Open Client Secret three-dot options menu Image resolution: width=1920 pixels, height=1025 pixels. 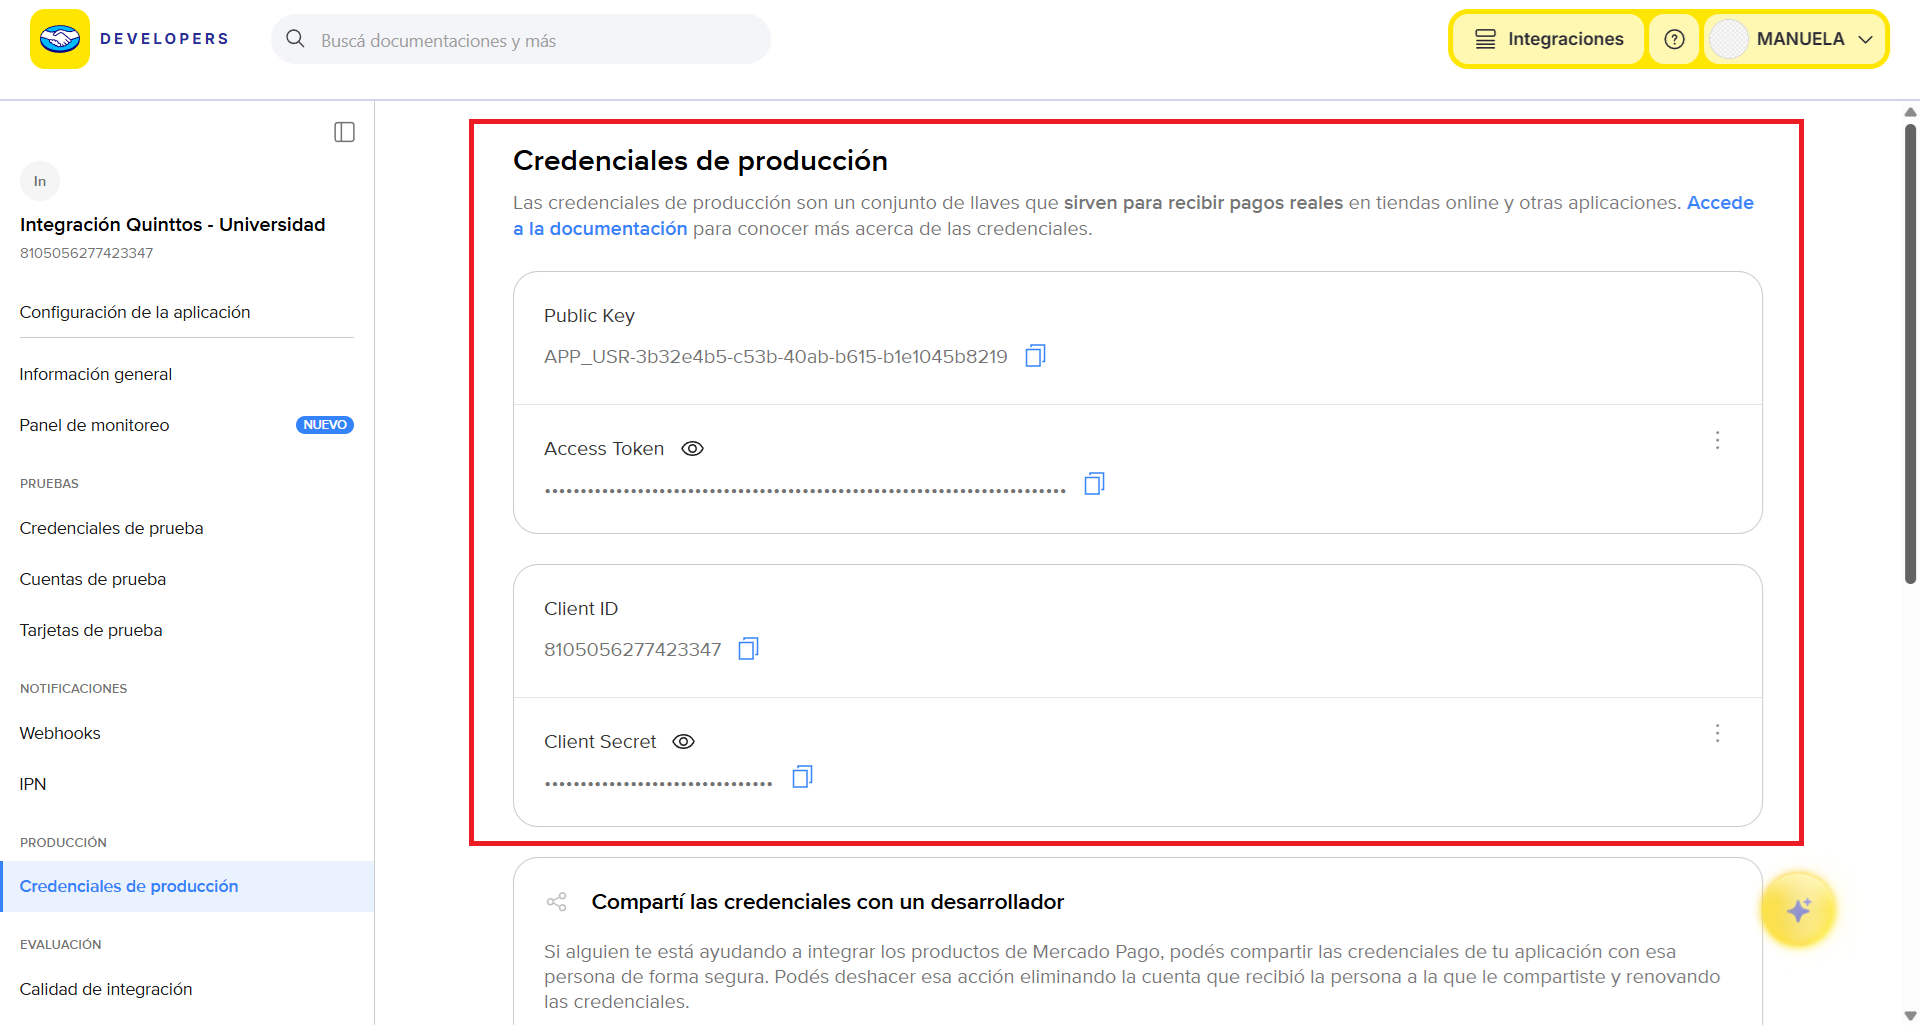tap(1717, 733)
